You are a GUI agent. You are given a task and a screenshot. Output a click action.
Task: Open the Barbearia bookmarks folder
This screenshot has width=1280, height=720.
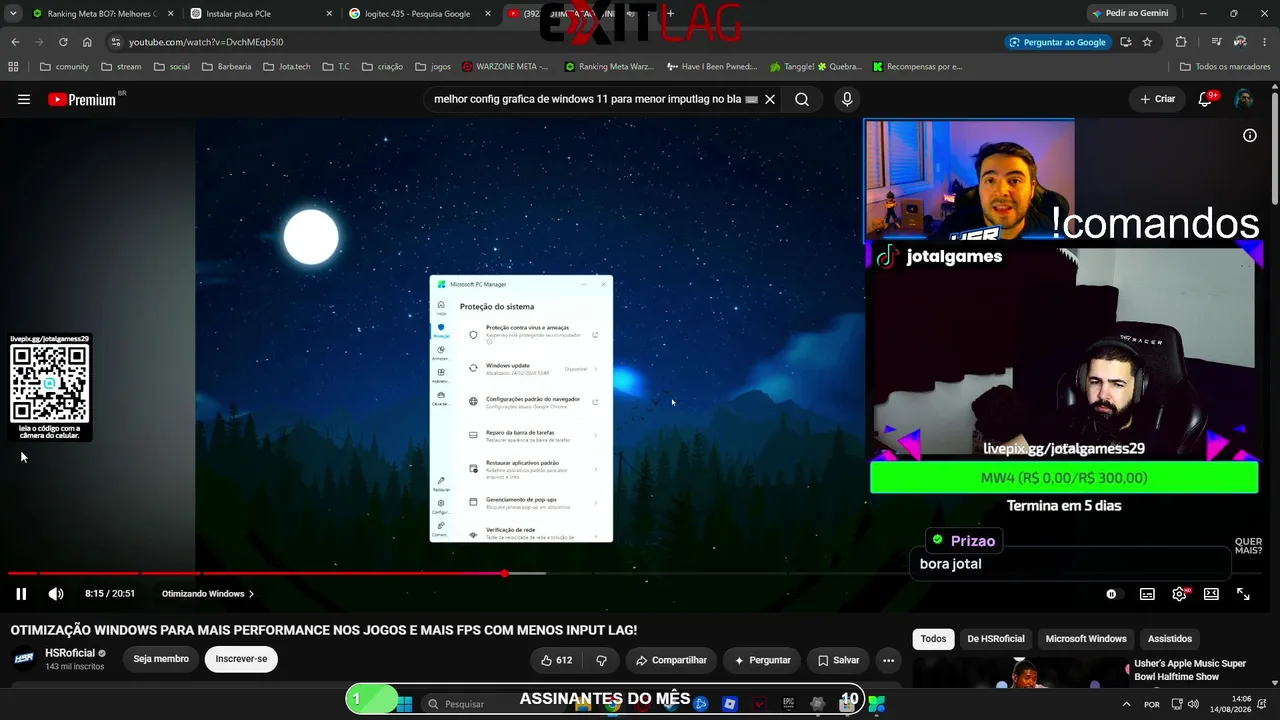226,67
